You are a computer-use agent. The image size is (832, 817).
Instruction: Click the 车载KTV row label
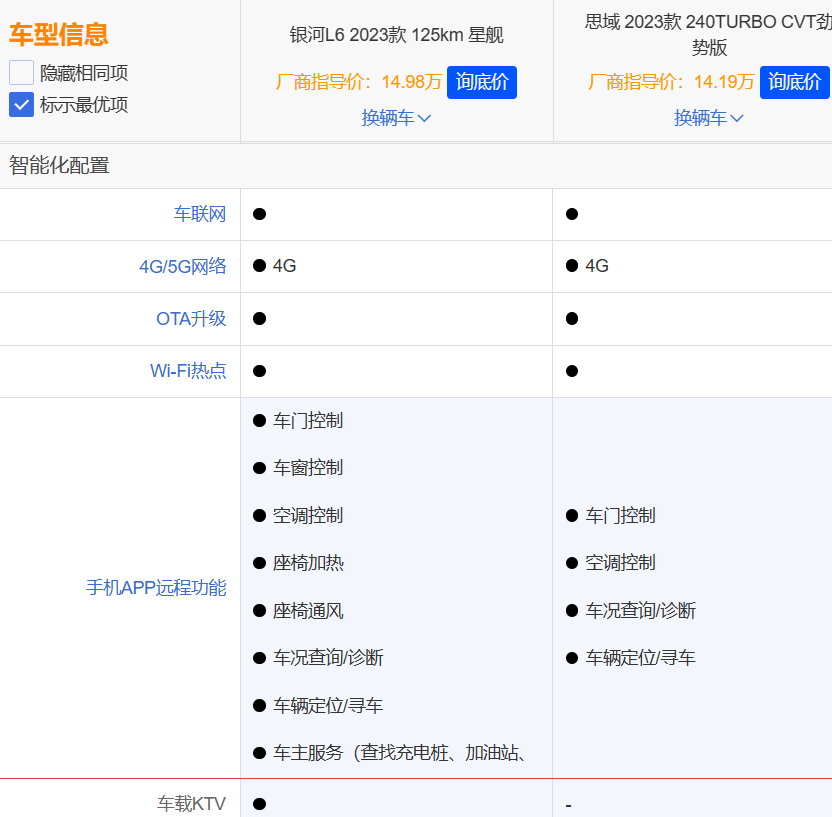click(x=191, y=803)
